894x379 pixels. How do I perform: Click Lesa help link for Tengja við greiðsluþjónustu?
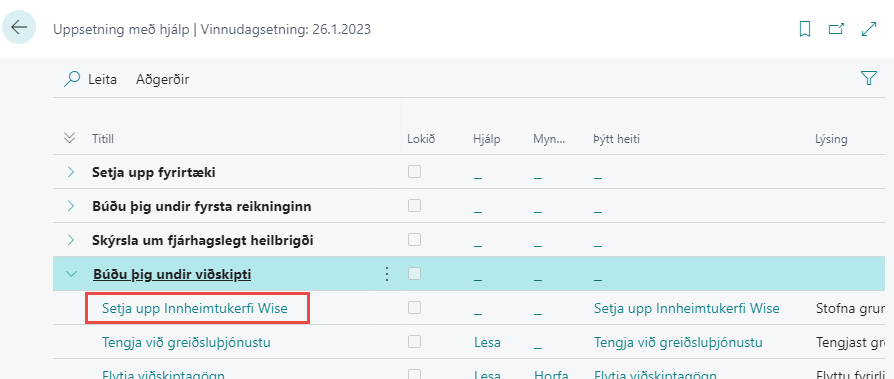tap(487, 343)
